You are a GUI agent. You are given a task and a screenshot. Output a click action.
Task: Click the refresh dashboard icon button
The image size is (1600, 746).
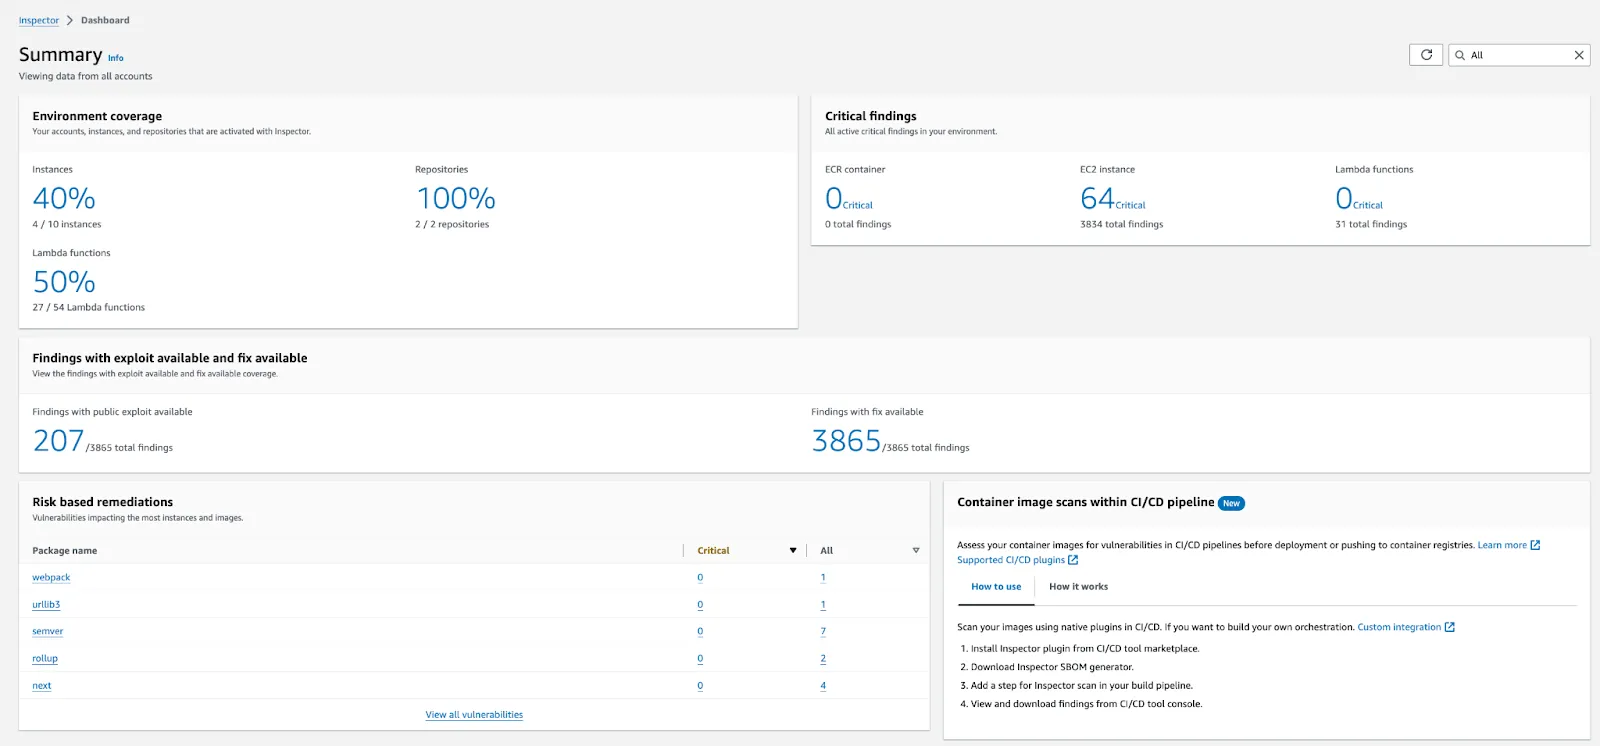tap(1426, 55)
